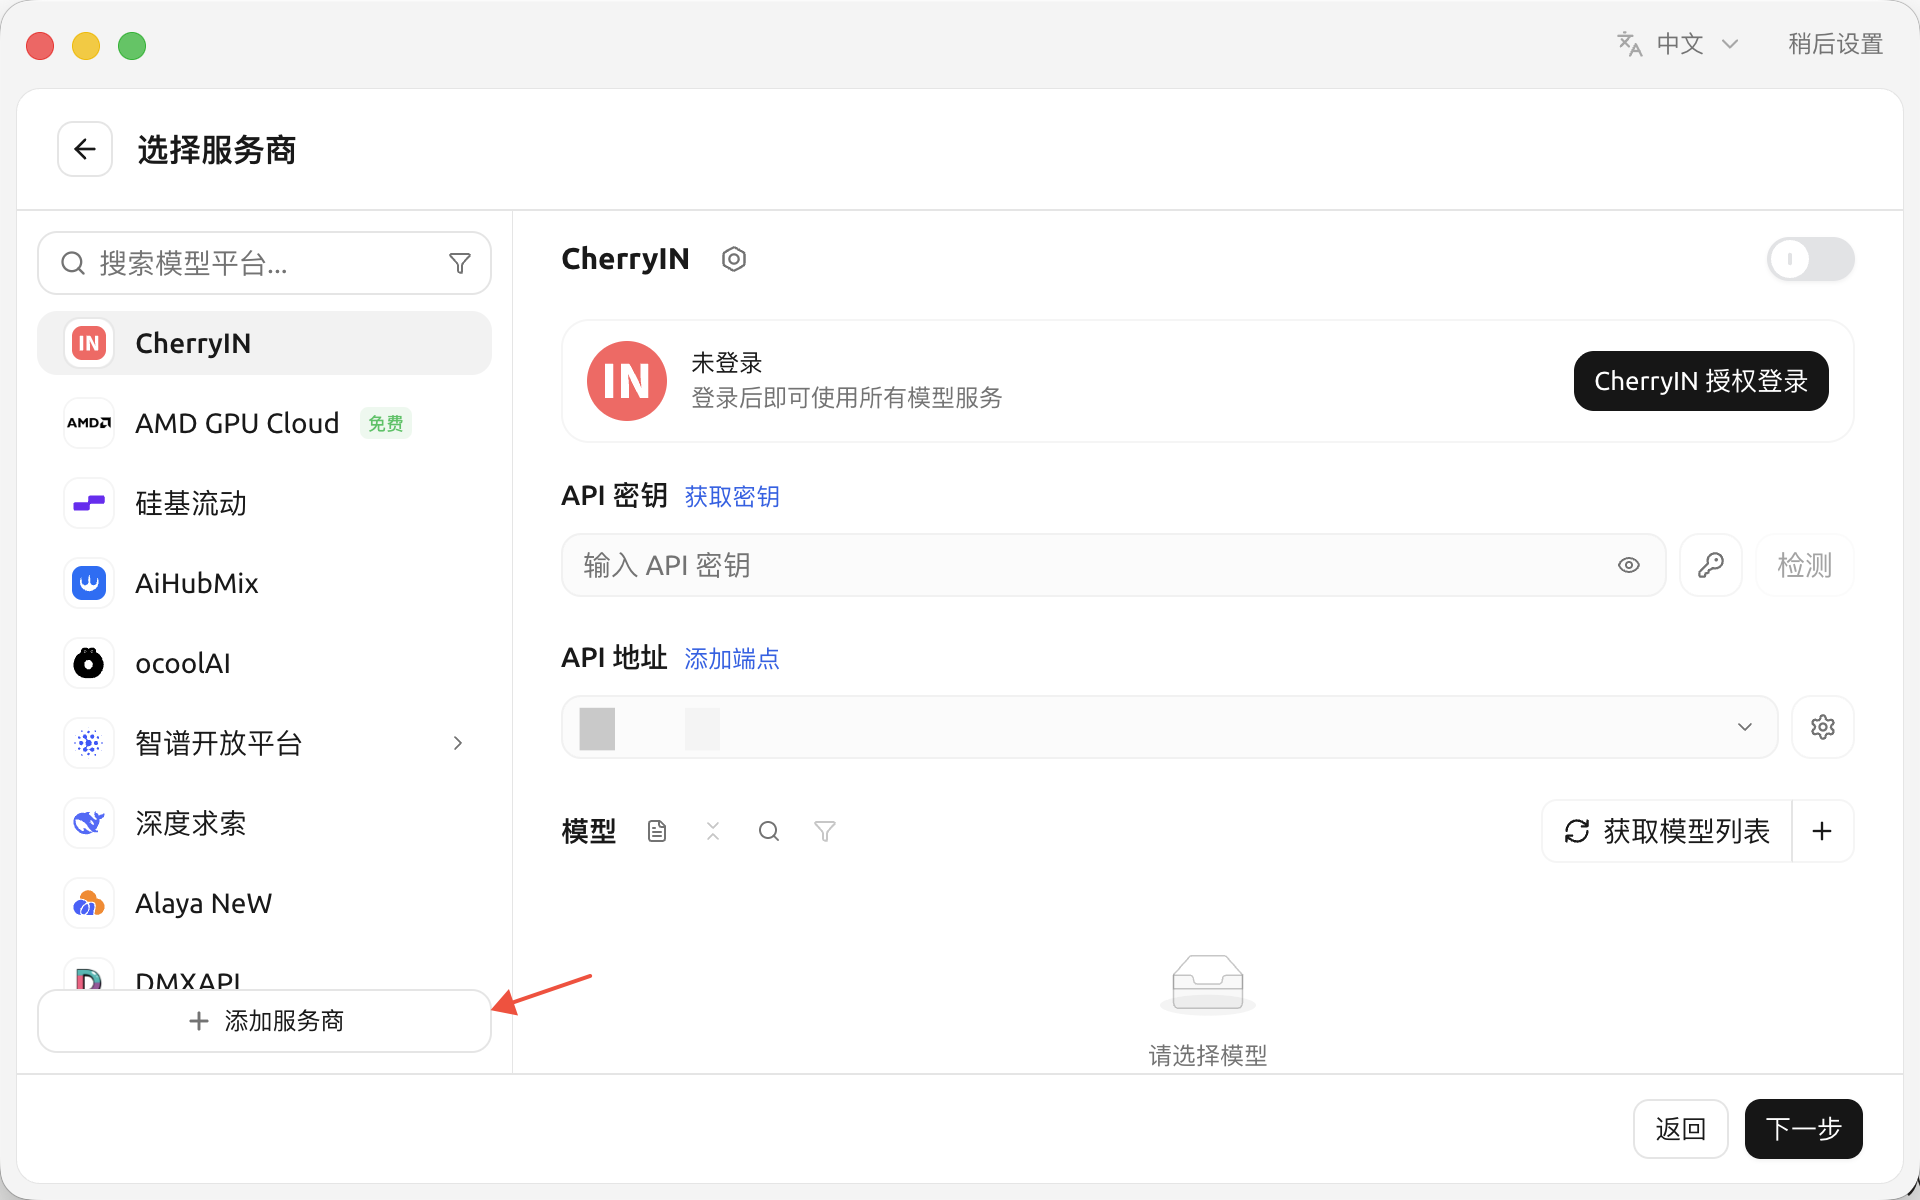
Task: Click the search magnifier icon in the provider search box
Action: point(72,263)
